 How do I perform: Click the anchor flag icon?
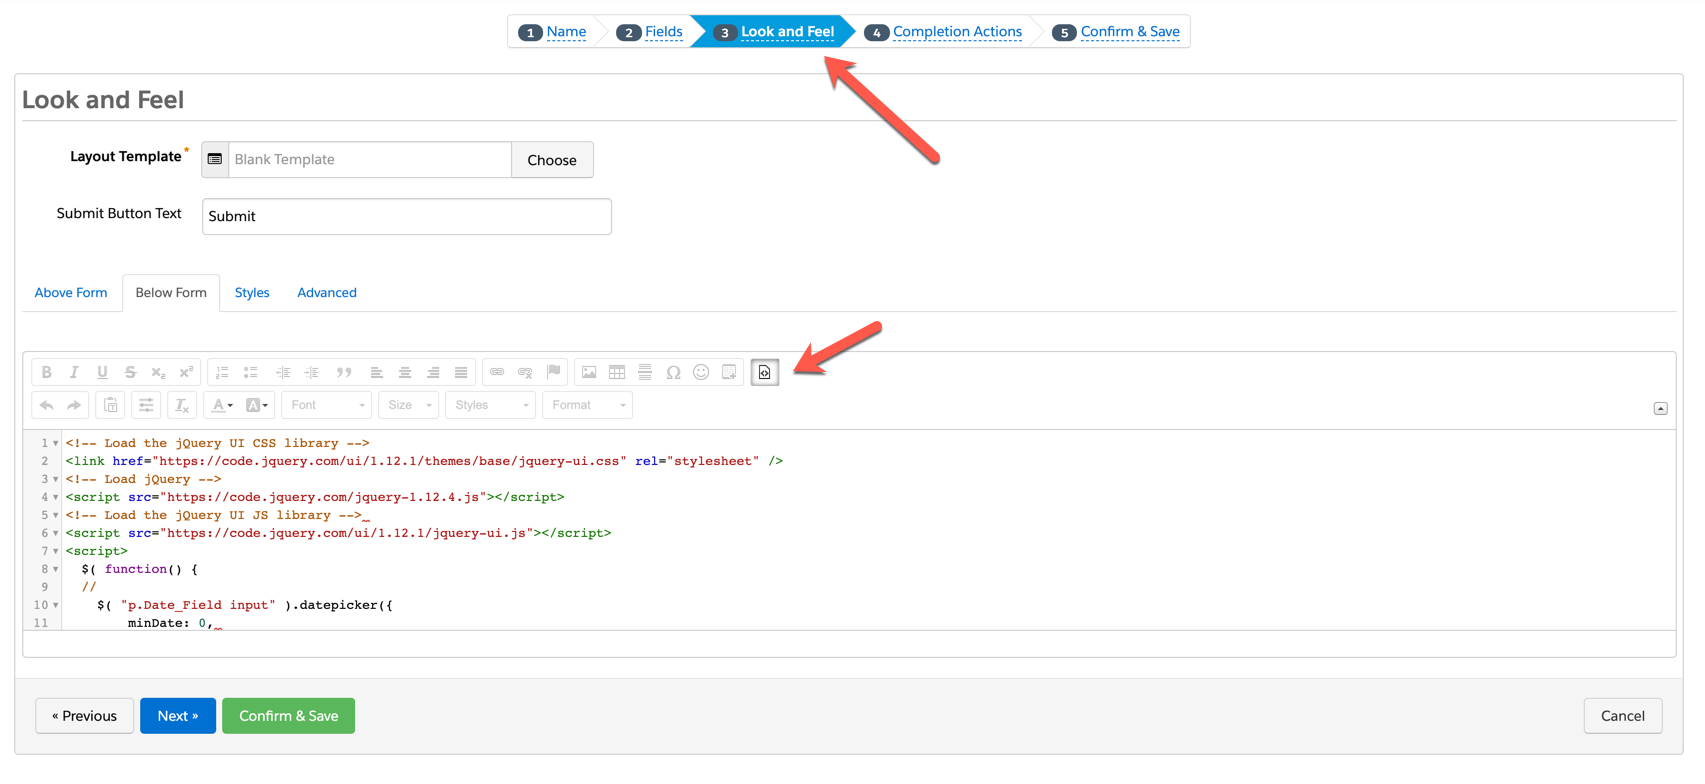(553, 372)
